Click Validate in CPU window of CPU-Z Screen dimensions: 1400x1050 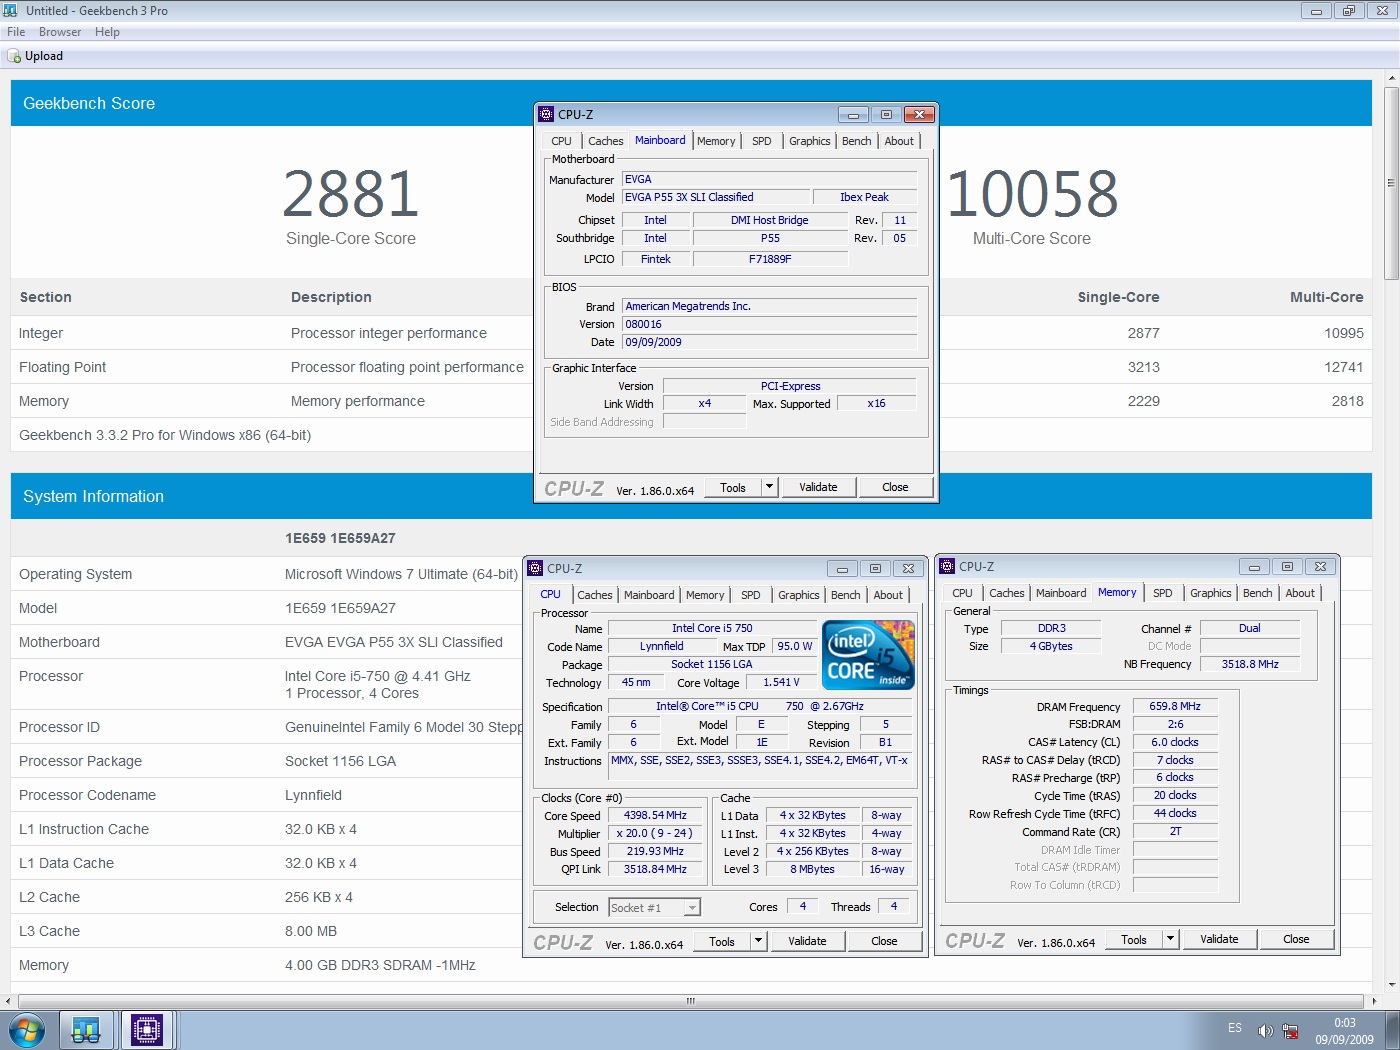click(x=807, y=941)
